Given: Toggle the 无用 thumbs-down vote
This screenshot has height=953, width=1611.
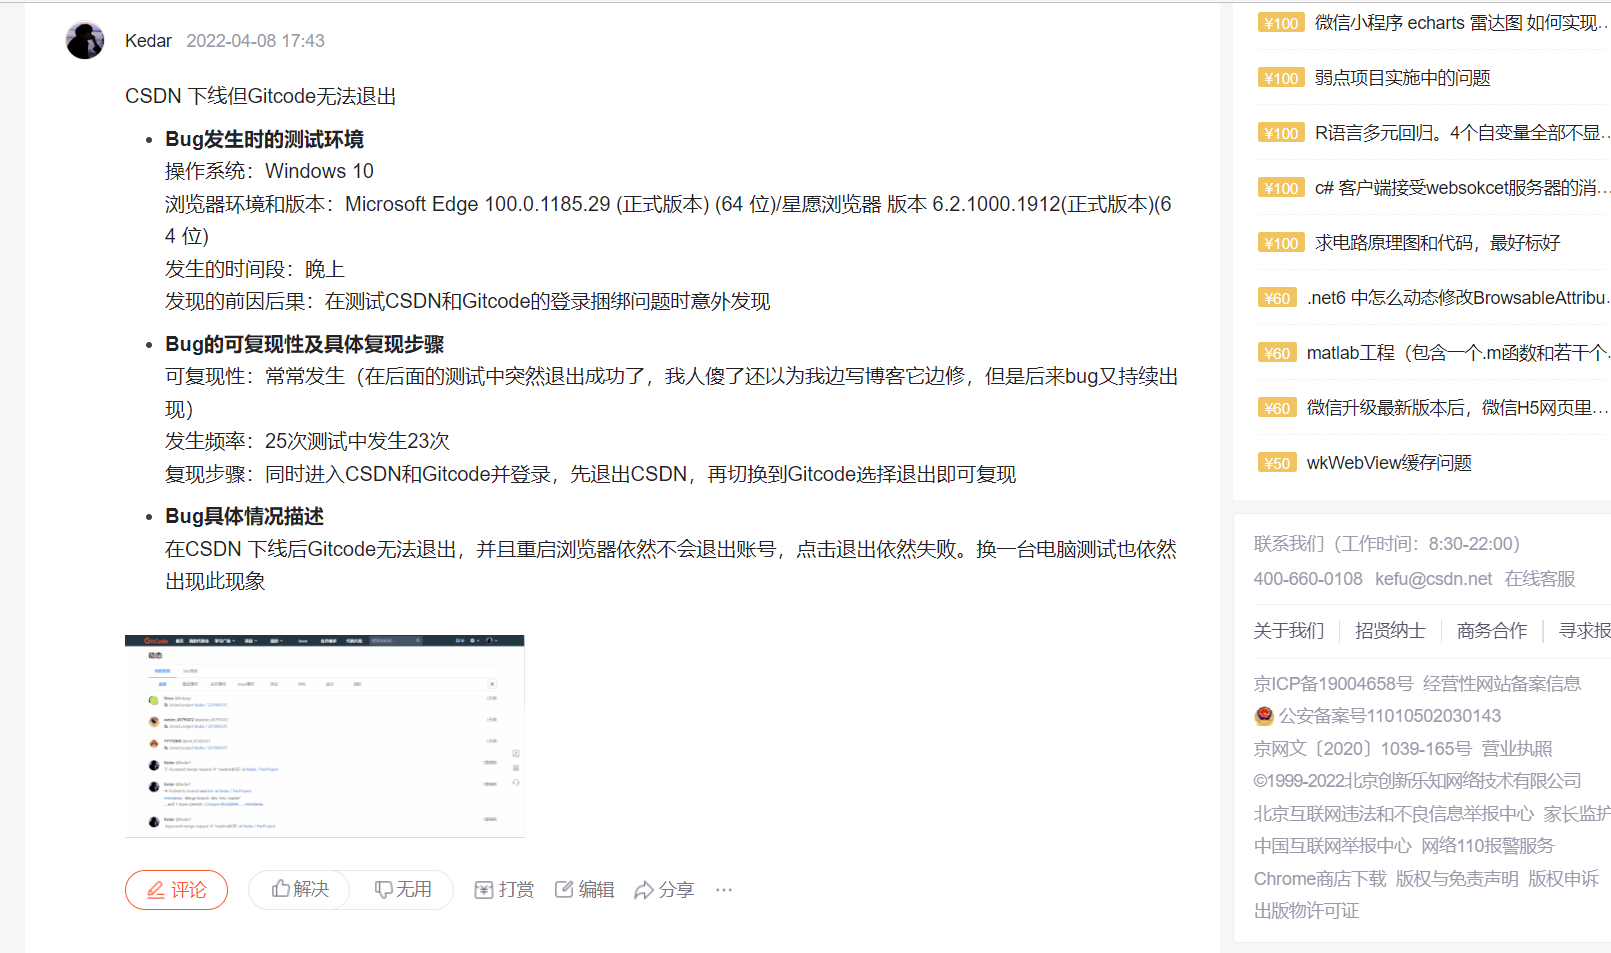Looking at the screenshot, I should [385, 889].
